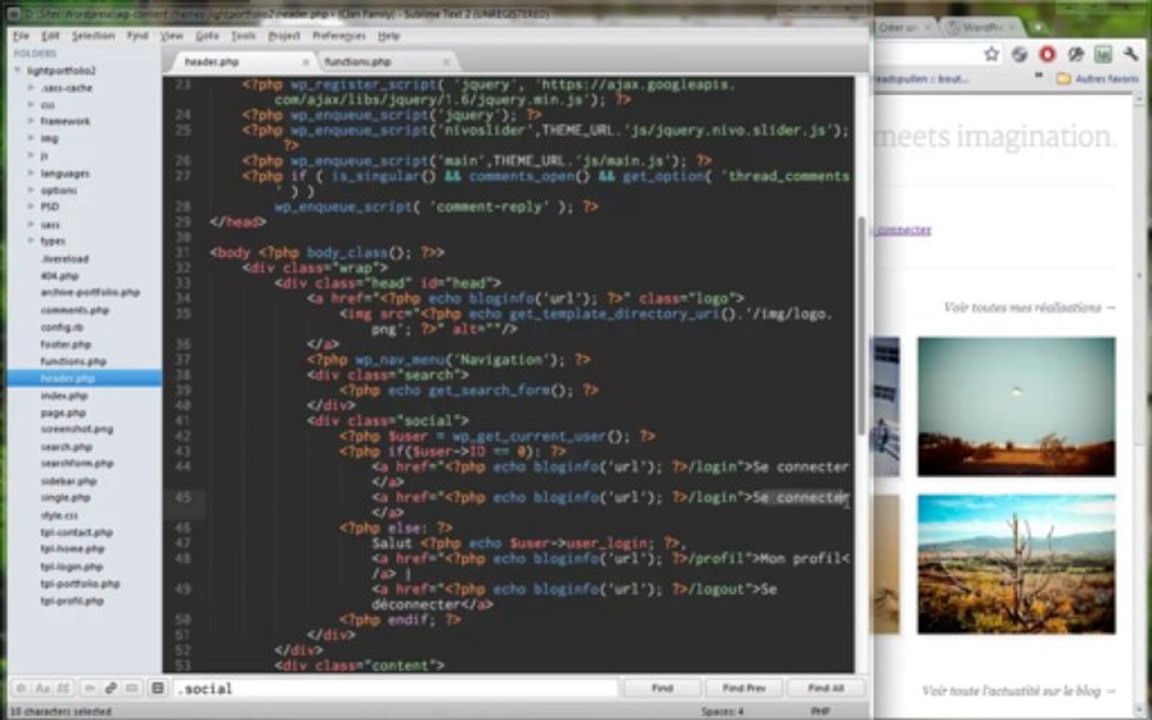Open index.php in the sidebar
This screenshot has height=720, width=1152.
coord(63,395)
